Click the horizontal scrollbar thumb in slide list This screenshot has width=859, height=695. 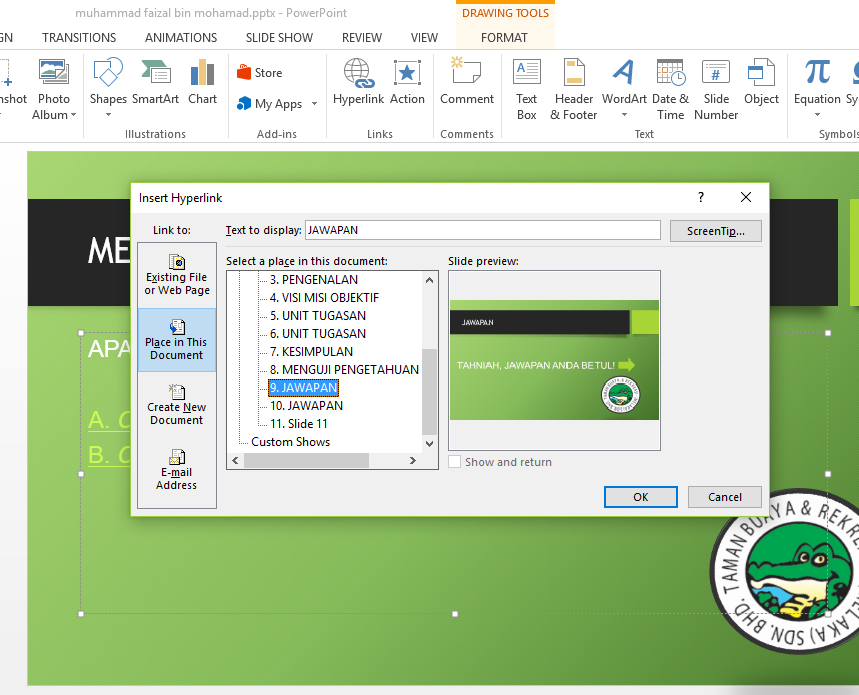tap(306, 461)
